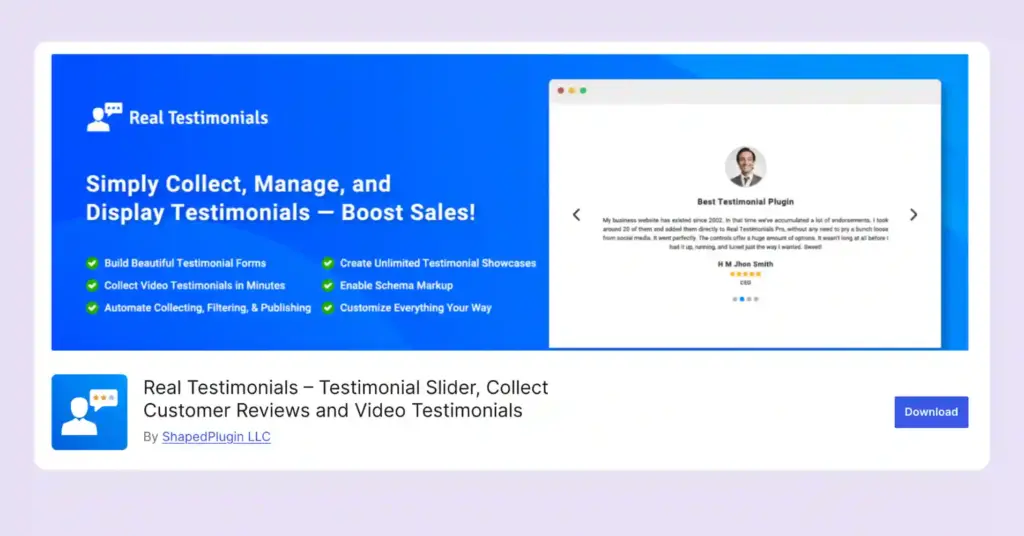Click the testimonial author avatar photo
The height and width of the screenshot is (536, 1024).
pyautogui.click(x=745, y=166)
